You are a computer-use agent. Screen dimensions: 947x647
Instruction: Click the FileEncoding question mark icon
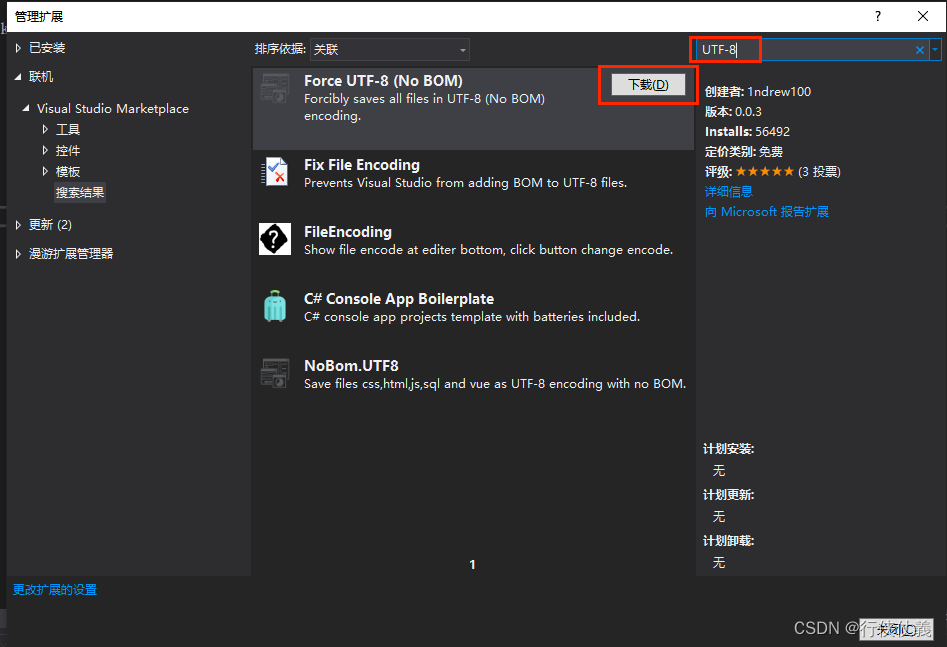275,239
